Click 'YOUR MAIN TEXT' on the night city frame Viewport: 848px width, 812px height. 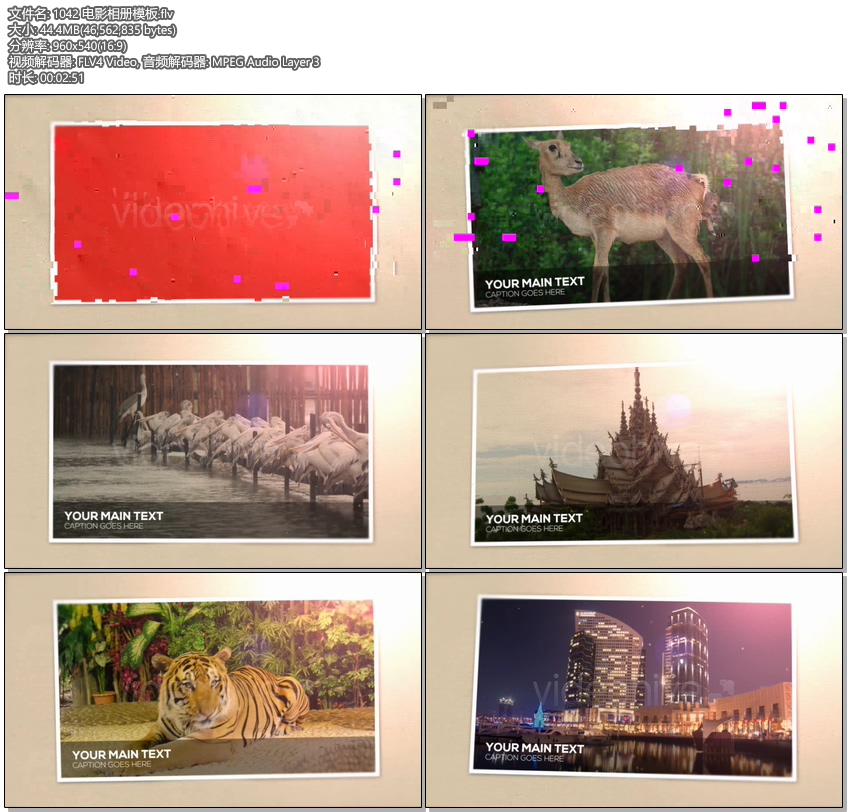coord(534,747)
